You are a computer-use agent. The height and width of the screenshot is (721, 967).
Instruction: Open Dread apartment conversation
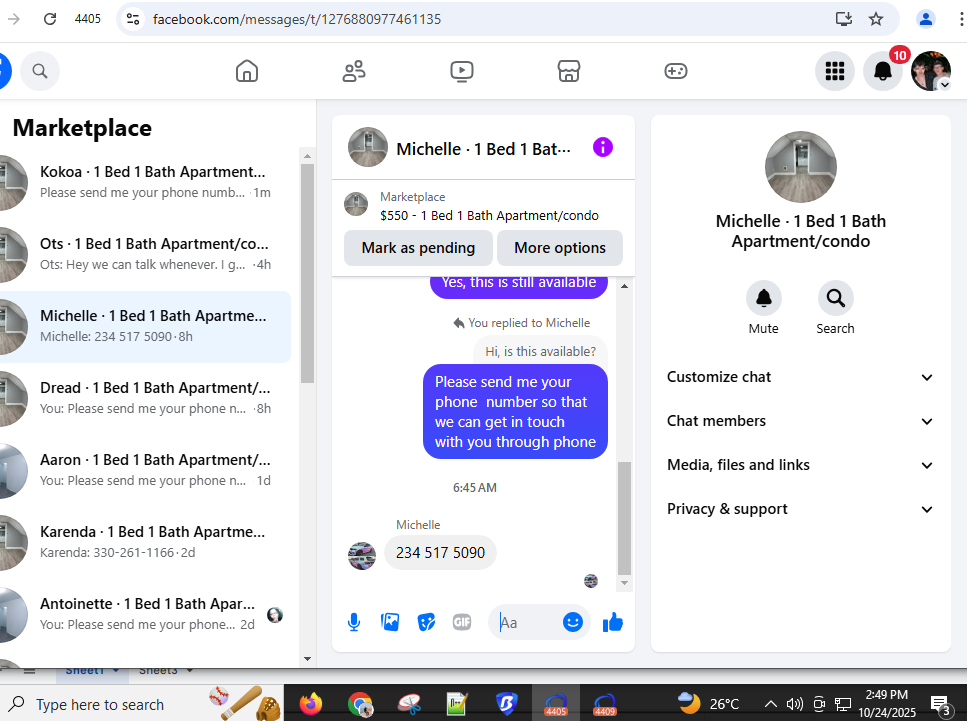coord(146,398)
